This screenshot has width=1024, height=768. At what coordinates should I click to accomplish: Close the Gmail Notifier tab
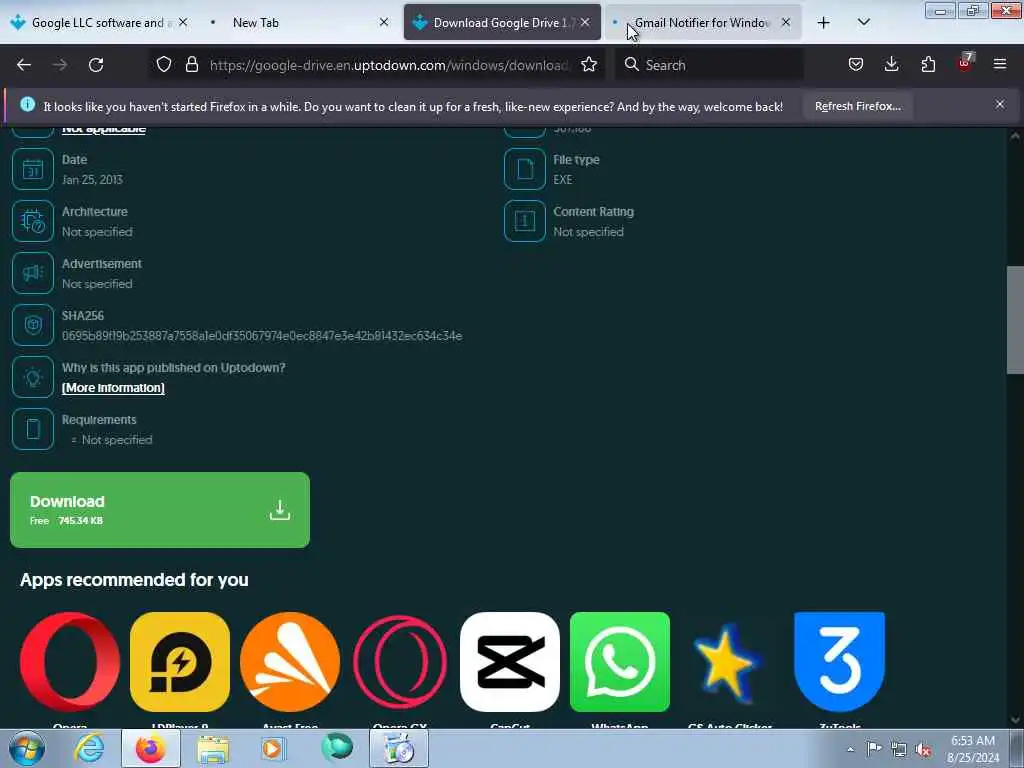[x=786, y=22]
